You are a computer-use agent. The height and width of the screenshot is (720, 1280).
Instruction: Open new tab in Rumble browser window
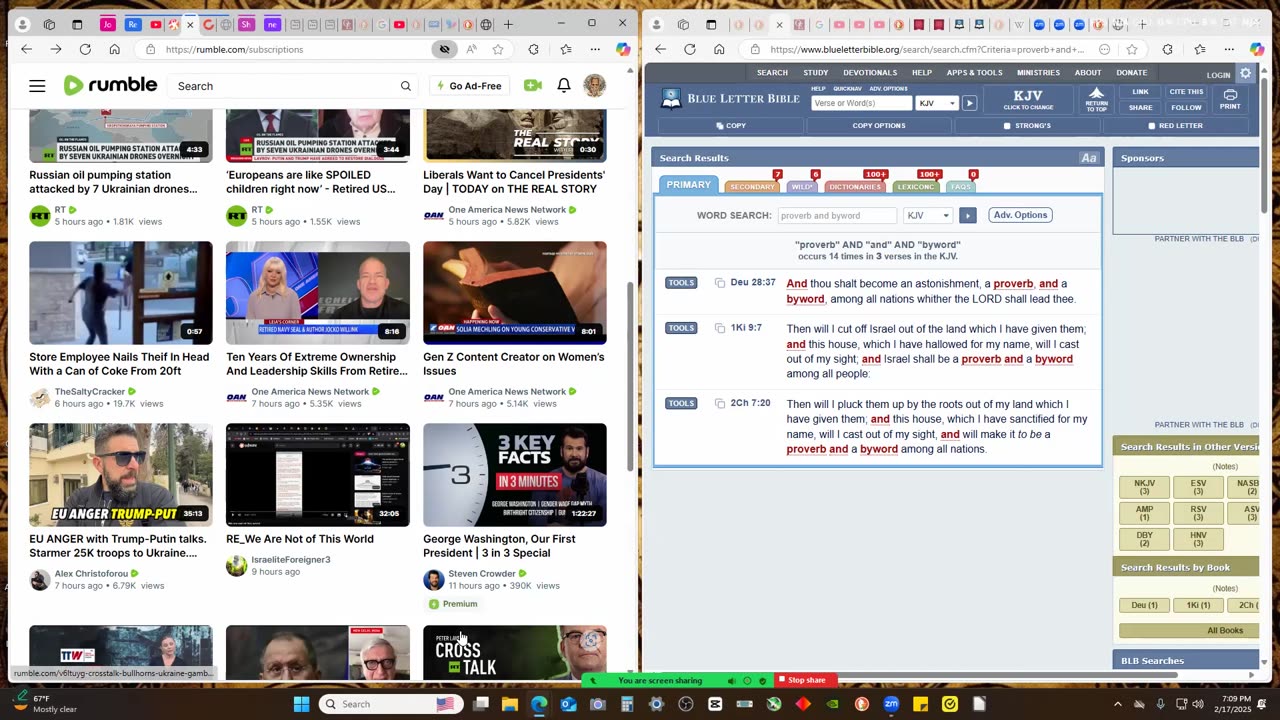(x=508, y=24)
